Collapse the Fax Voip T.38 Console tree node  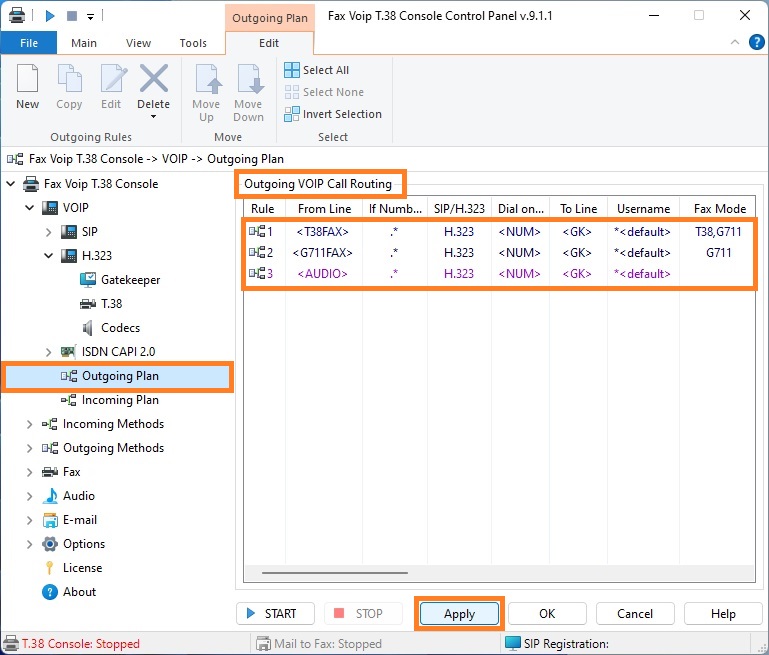pos(10,184)
